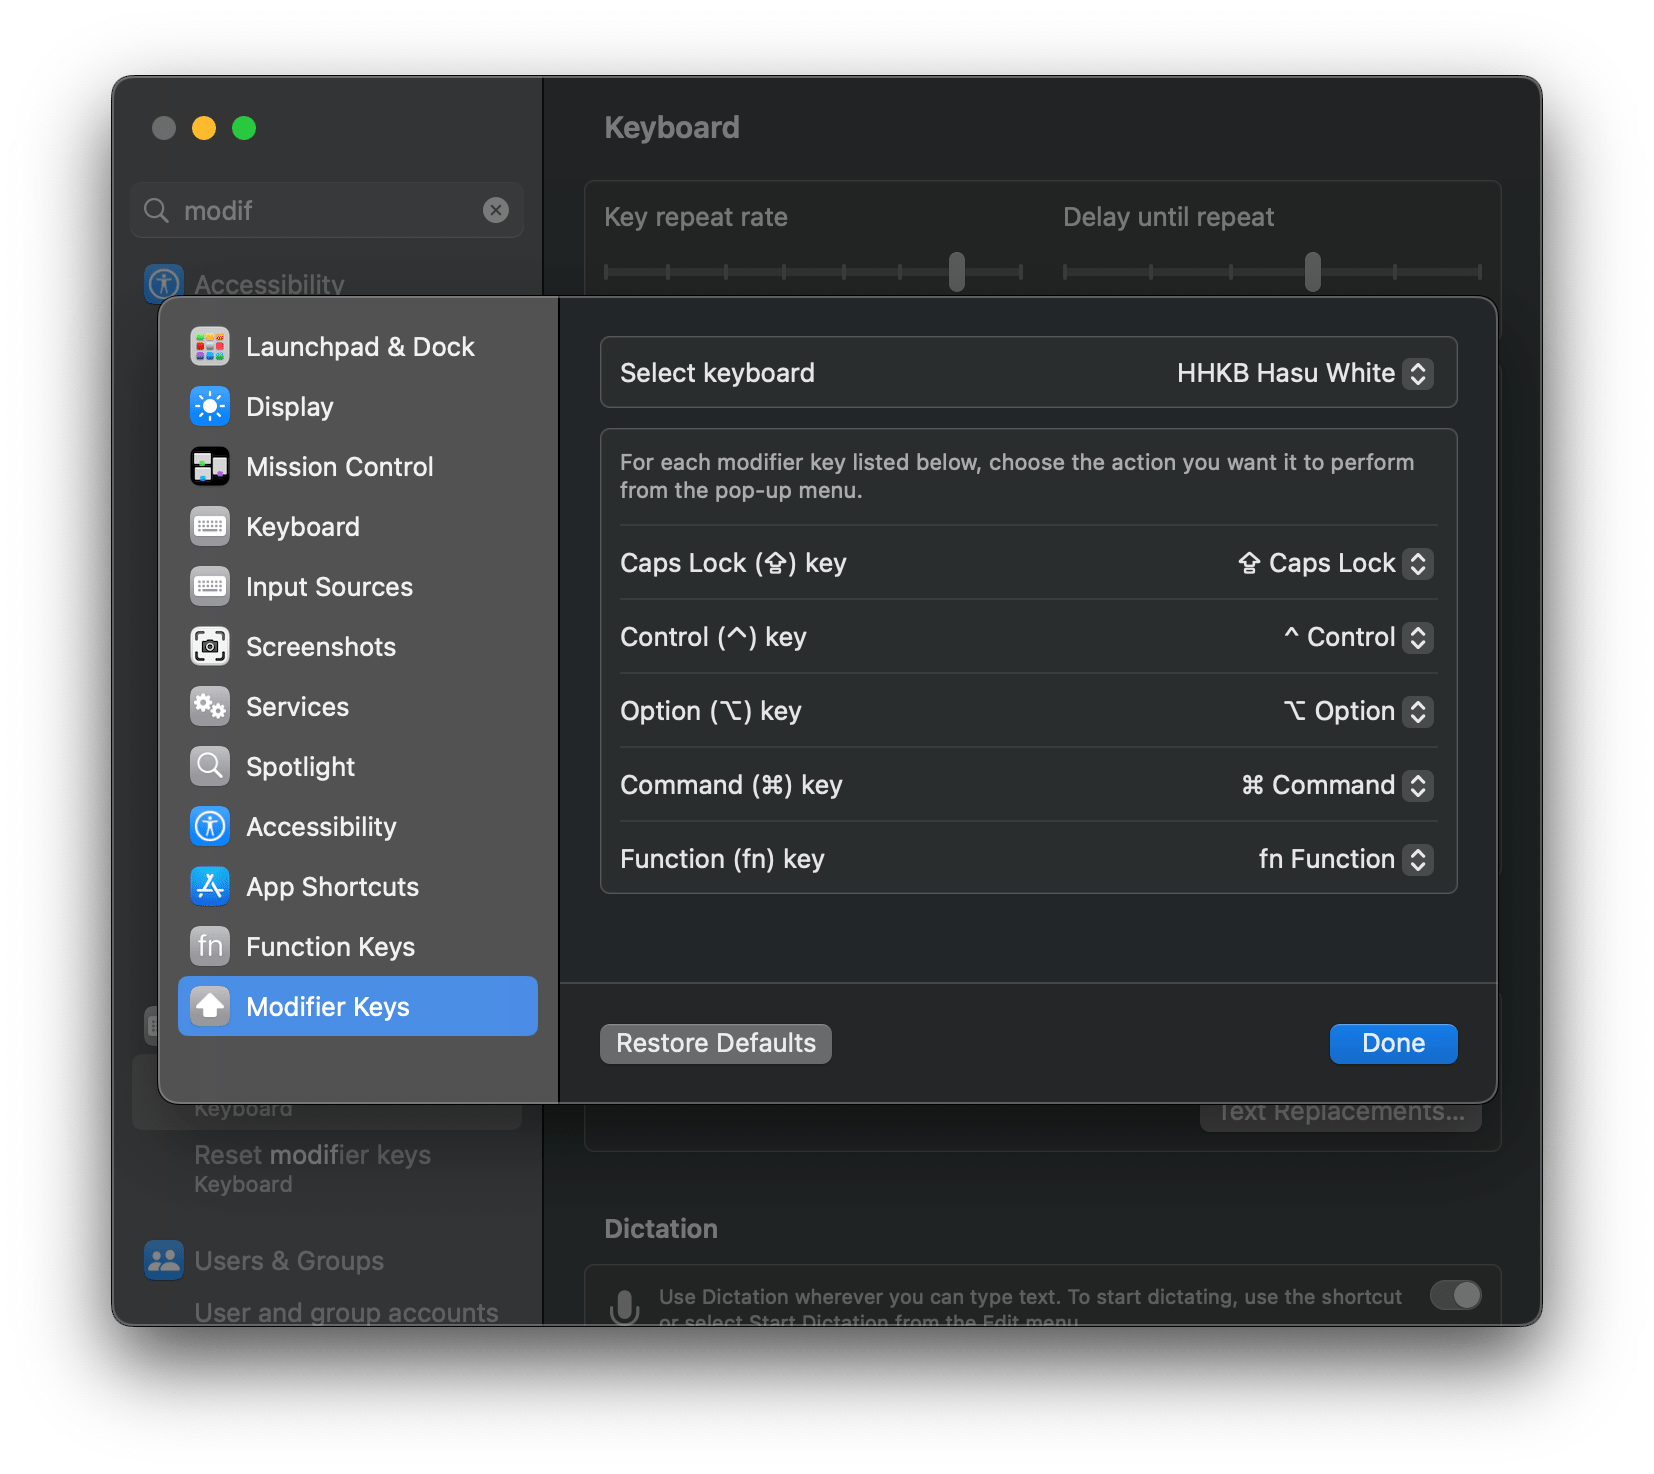Click the Input Sources keyboard icon
Image resolution: width=1654 pixels, height=1474 pixels.
[210, 586]
